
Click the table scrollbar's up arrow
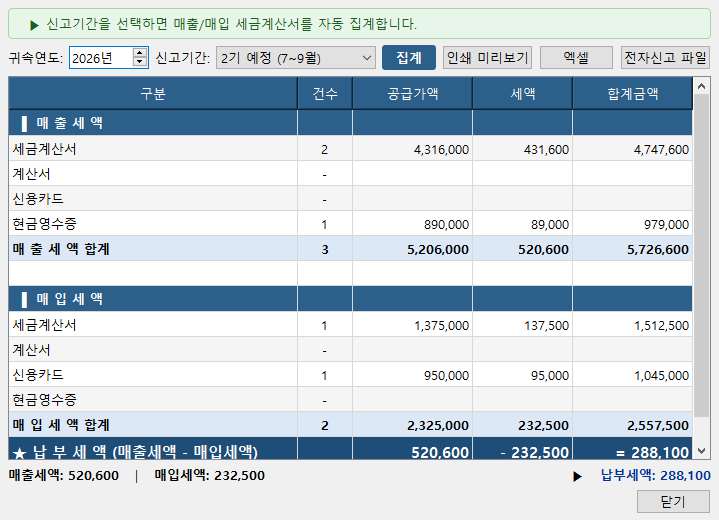[x=701, y=86]
